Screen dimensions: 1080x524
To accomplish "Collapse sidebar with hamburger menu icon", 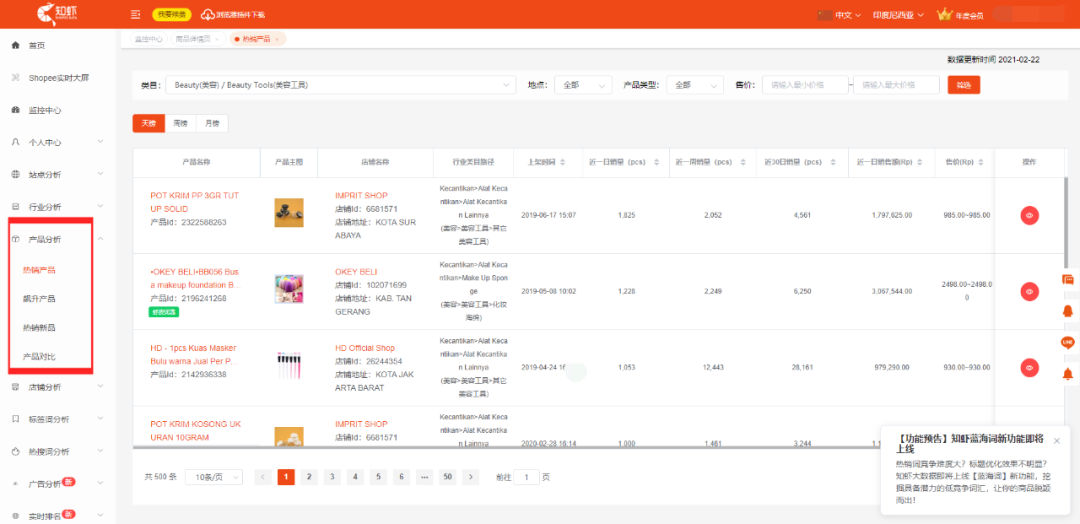I will [136, 14].
